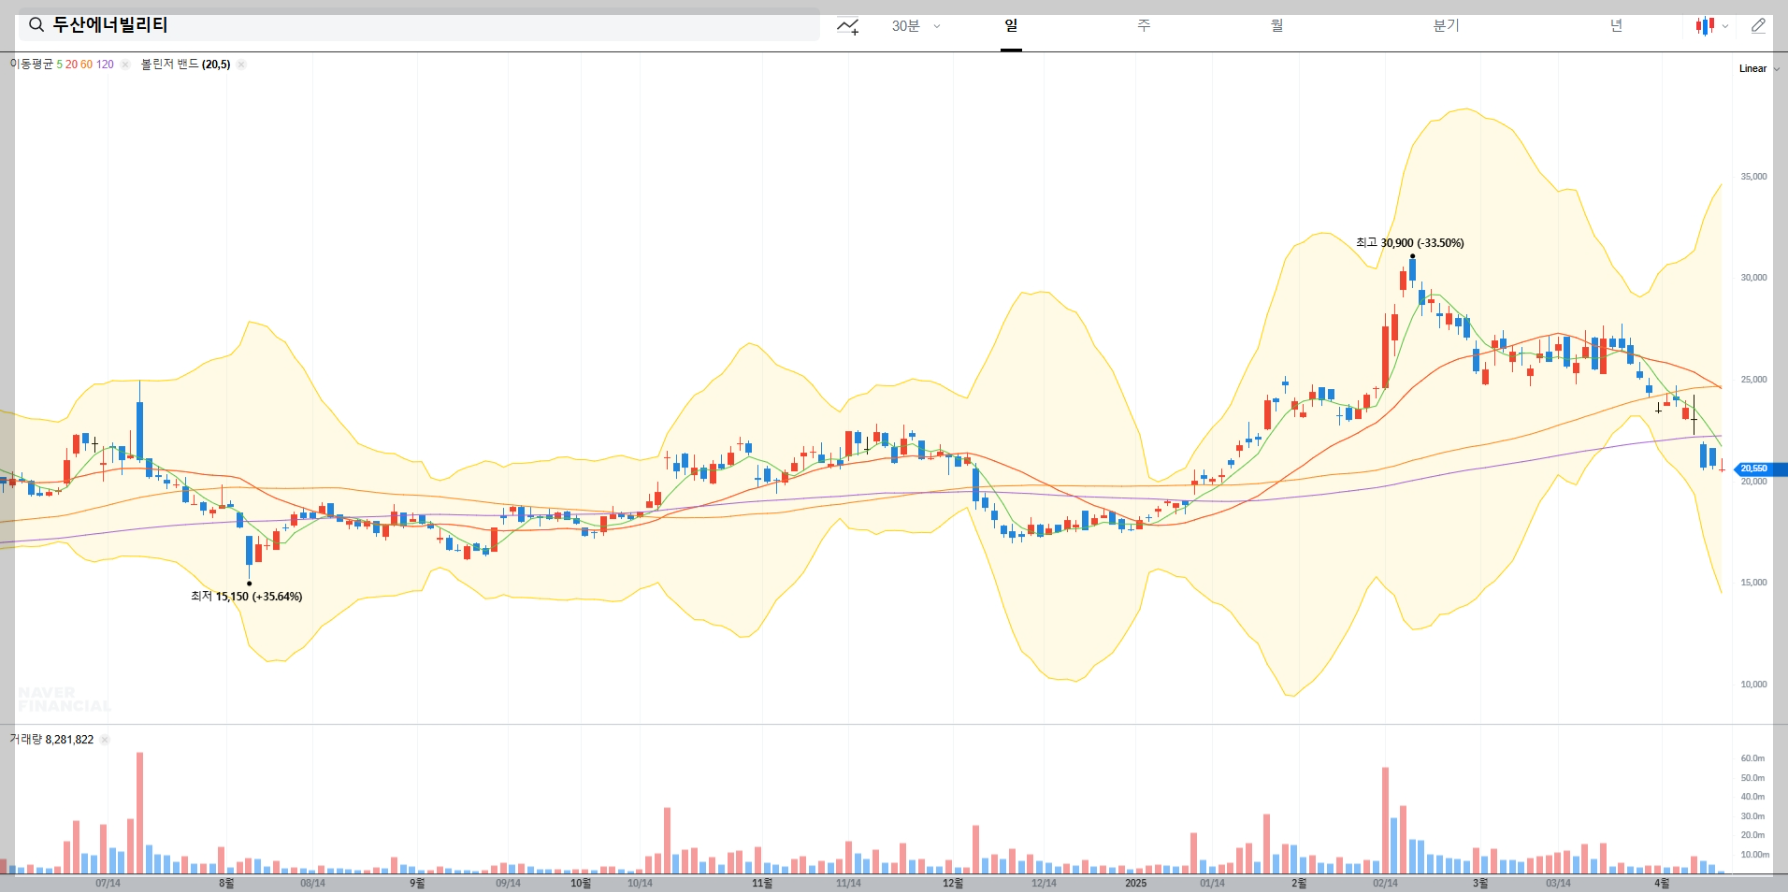Switch to the 년 yearly tab
This screenshot has height=892, width=1788.
(x=1616, y=26)
